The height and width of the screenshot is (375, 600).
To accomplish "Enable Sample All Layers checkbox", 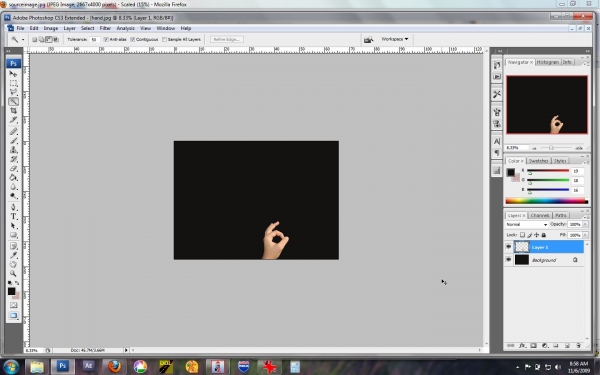I will [x=164, y=39].
